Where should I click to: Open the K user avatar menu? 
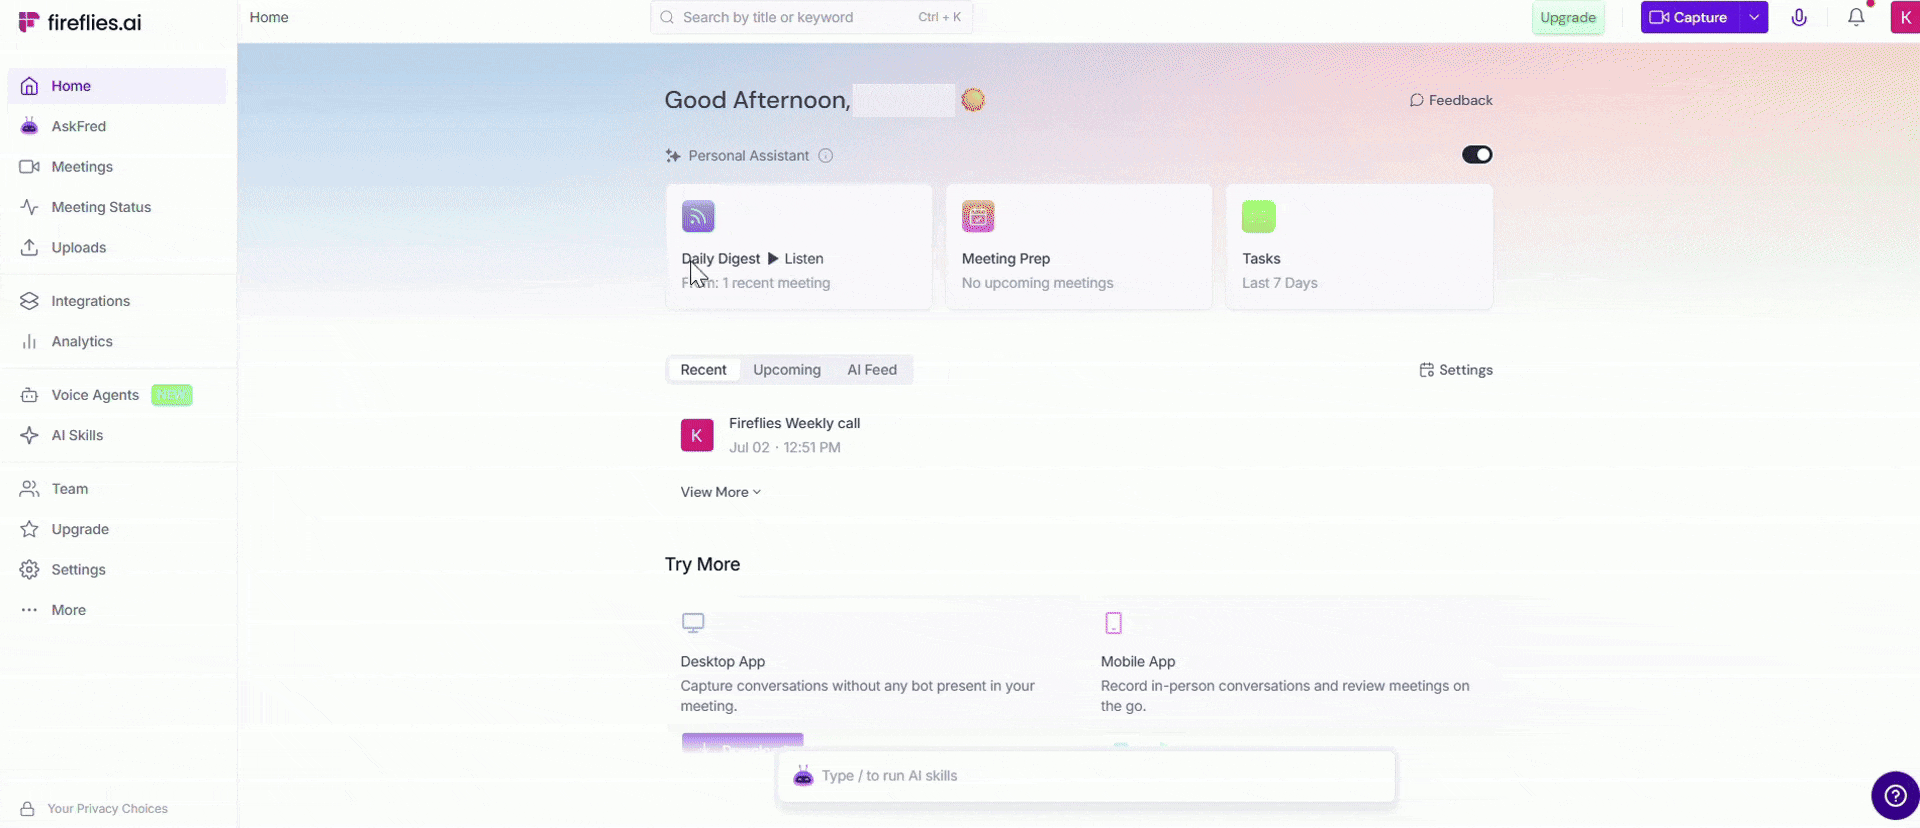coord(1905,17)
